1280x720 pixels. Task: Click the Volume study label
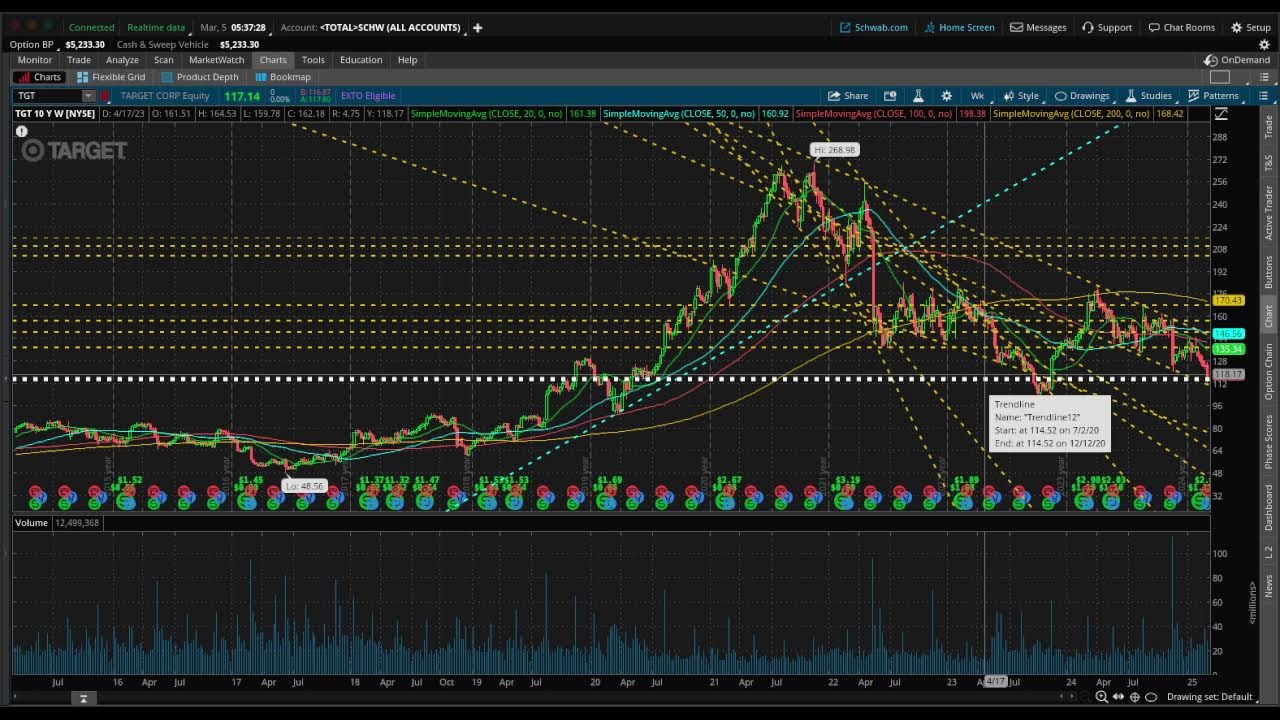click(x=31, y=523)
